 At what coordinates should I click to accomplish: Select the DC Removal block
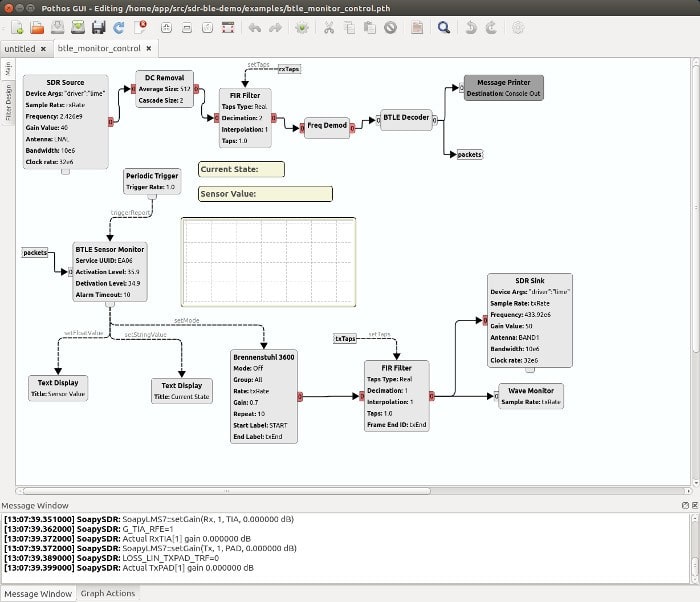point(164,89)
